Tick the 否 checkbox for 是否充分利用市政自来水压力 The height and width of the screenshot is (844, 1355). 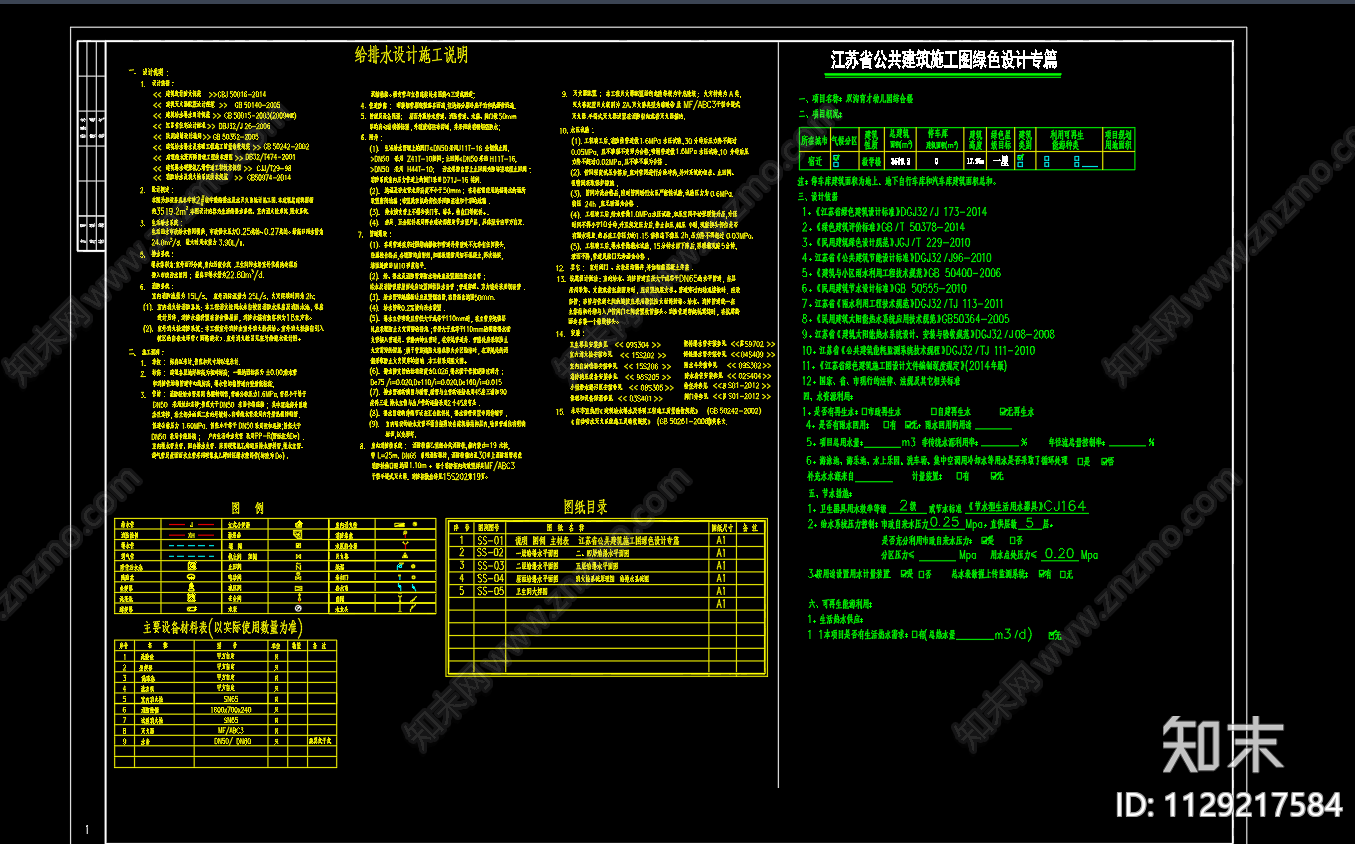[x=1013, y=540]
